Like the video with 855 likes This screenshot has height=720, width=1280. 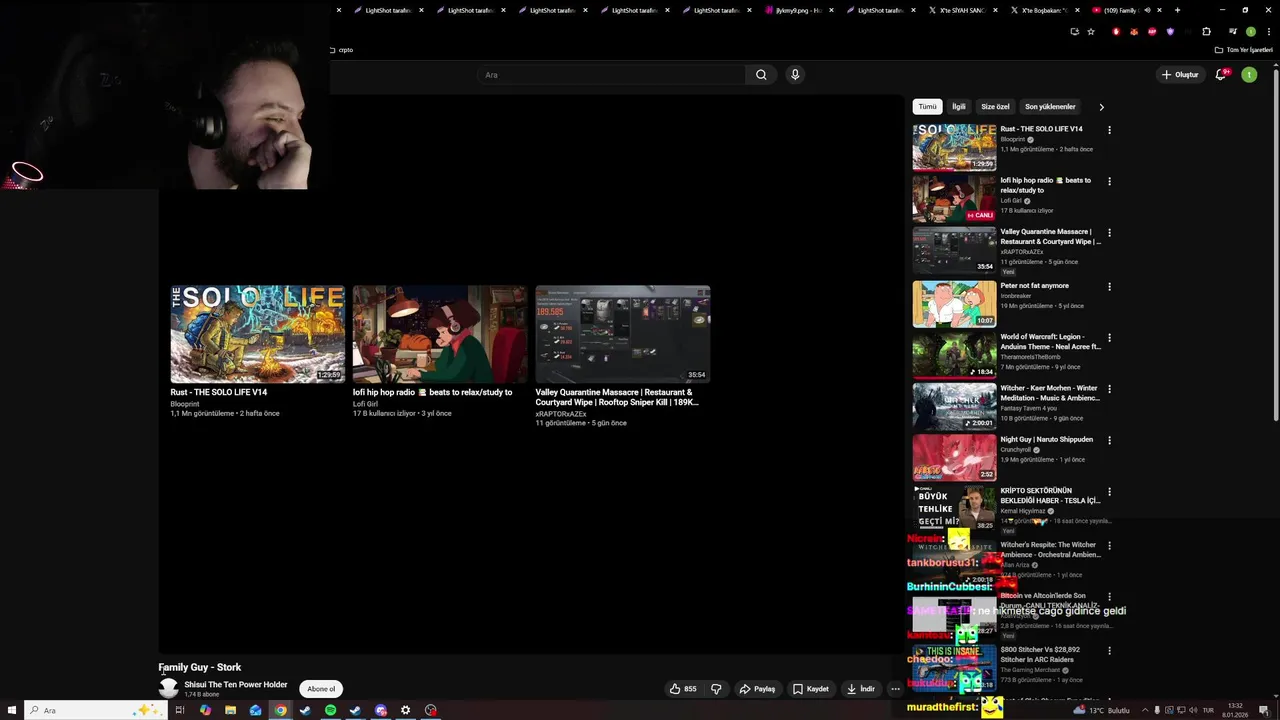coord(683,689)
